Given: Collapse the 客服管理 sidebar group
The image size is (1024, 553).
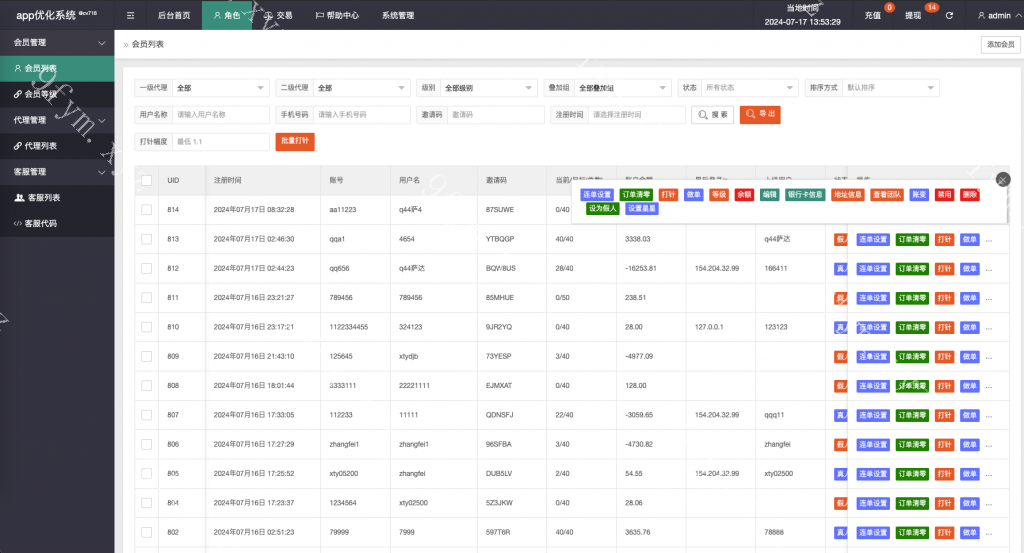Looking at the screenshot, I should point(57,172).
